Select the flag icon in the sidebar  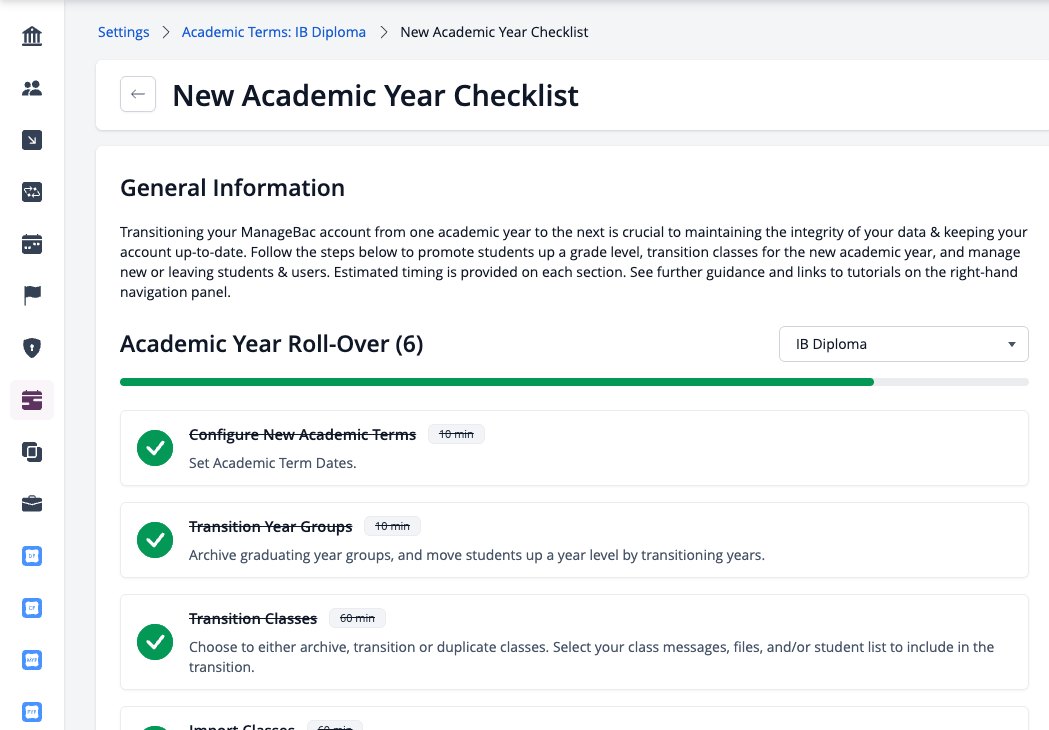(31, 295)
